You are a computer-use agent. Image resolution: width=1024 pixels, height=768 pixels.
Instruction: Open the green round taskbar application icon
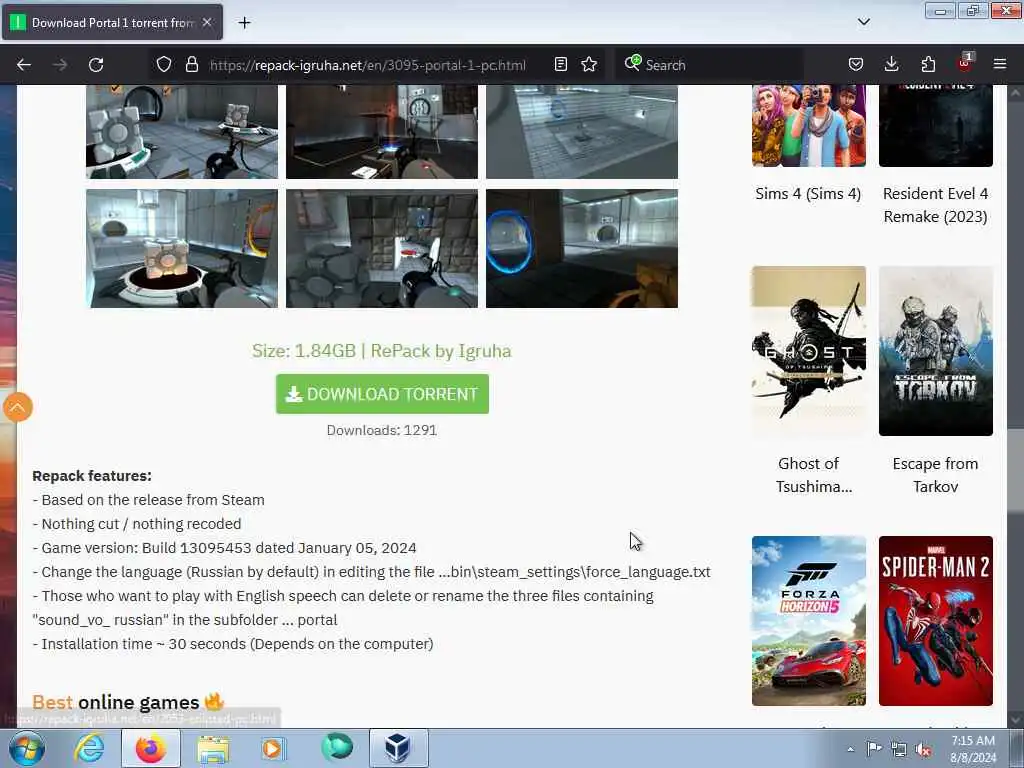click(x=337, y=747)
